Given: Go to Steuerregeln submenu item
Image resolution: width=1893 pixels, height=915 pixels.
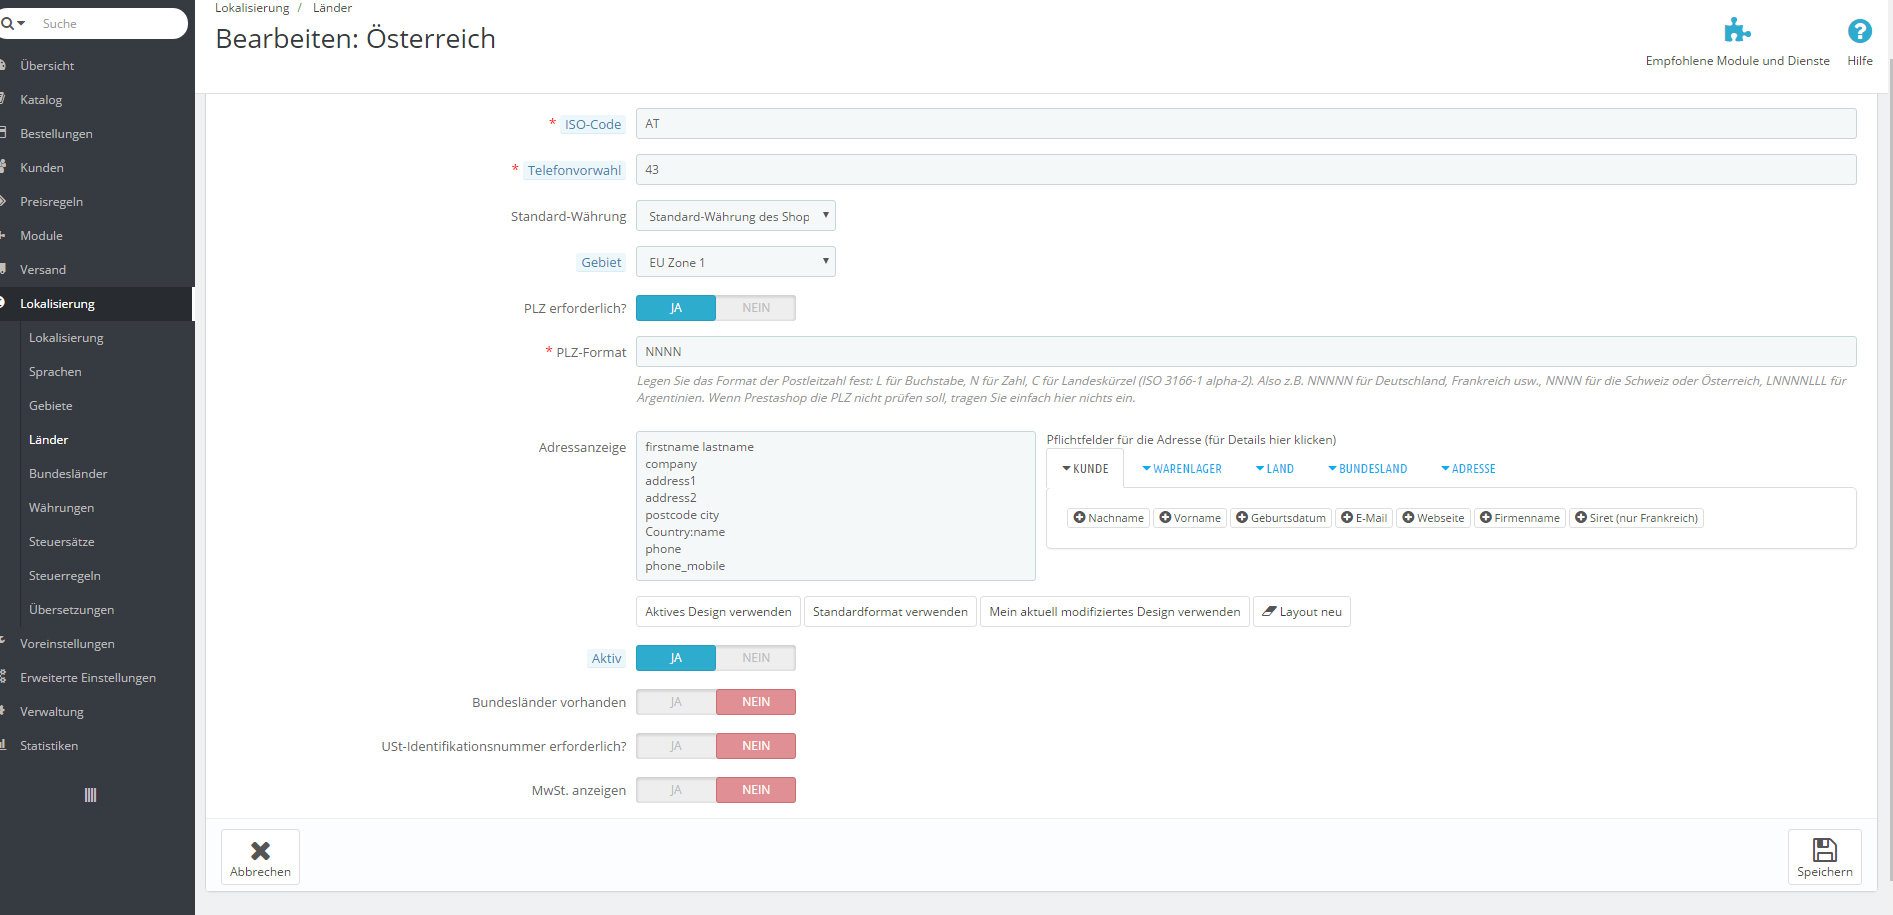Looking at the screenshot, I should click(x=65, y=576).
